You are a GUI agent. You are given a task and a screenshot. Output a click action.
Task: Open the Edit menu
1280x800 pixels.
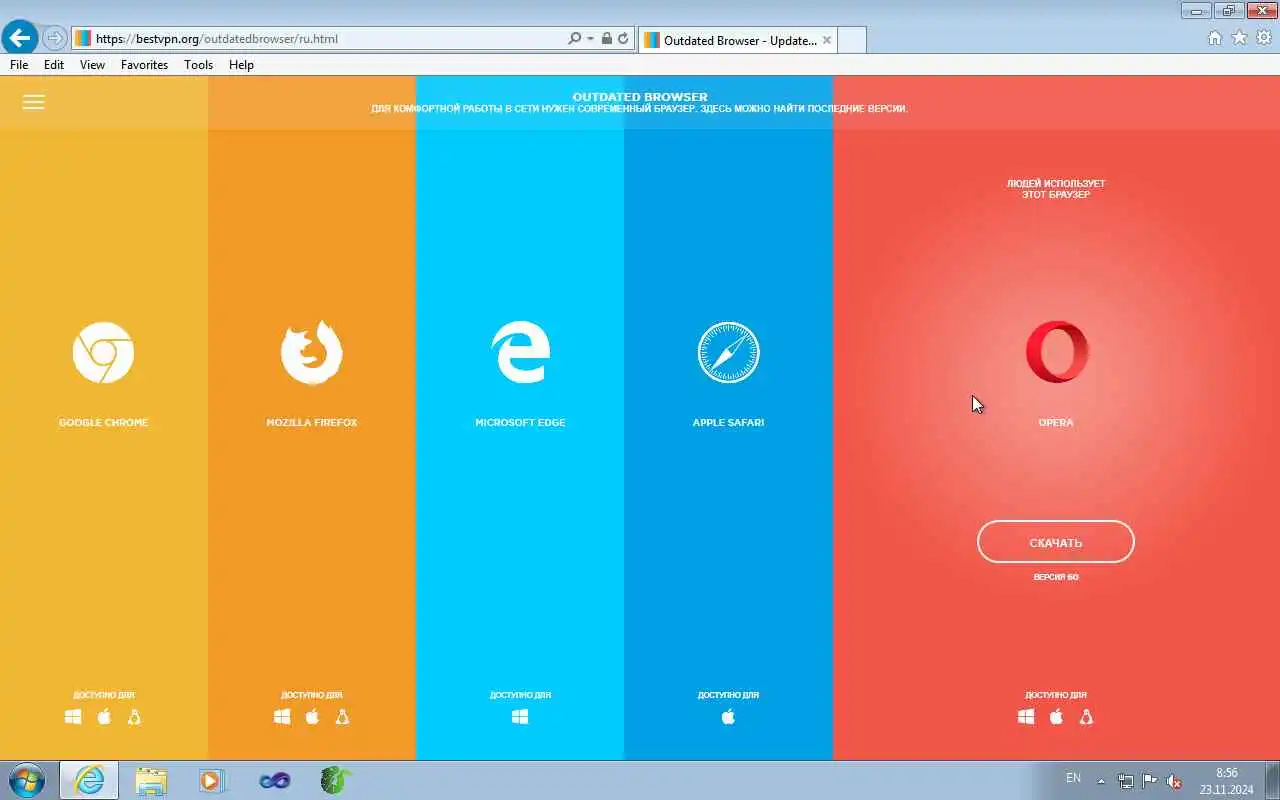(54, 64)
